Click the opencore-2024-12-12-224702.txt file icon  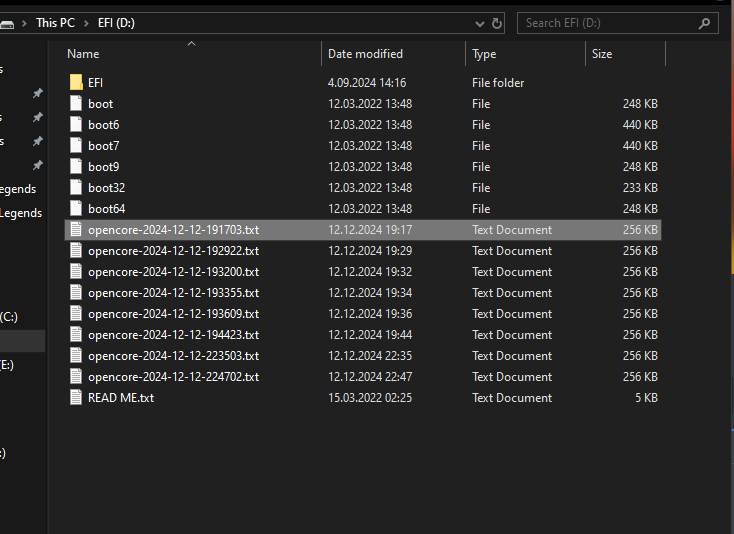coord(76,377)
